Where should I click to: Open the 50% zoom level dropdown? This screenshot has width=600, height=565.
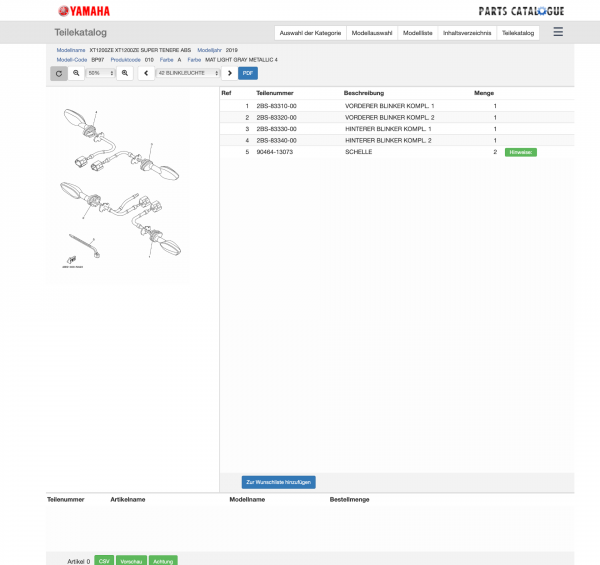[101, 73]
